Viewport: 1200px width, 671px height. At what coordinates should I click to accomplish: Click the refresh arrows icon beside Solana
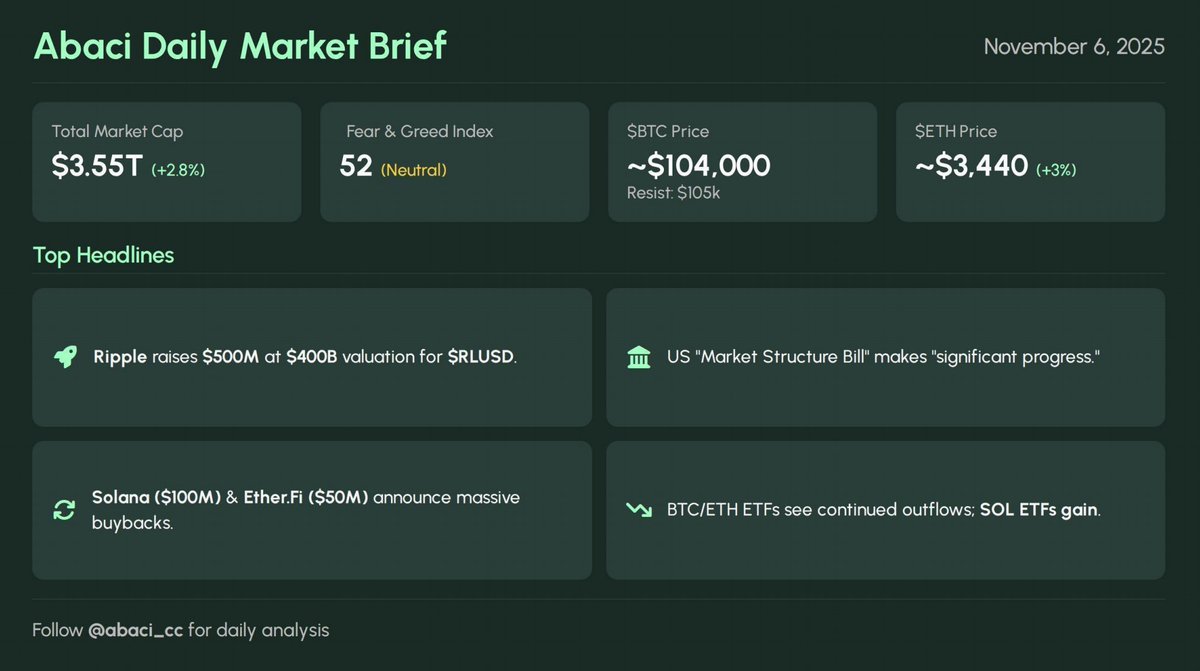coord(64,510)
